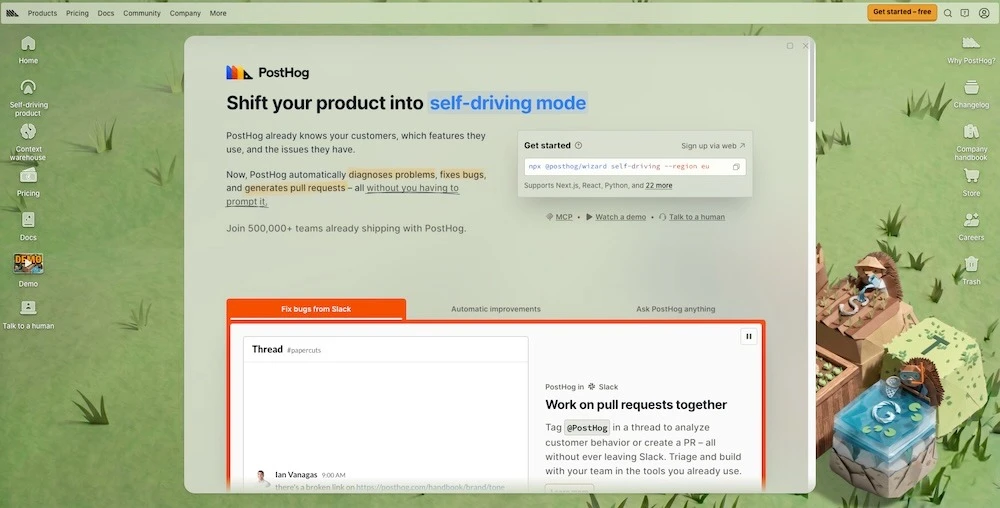Switch to Automatic improvements tab
The image size is (1000, 508).
pyautogui.click(x=496, y=309)
